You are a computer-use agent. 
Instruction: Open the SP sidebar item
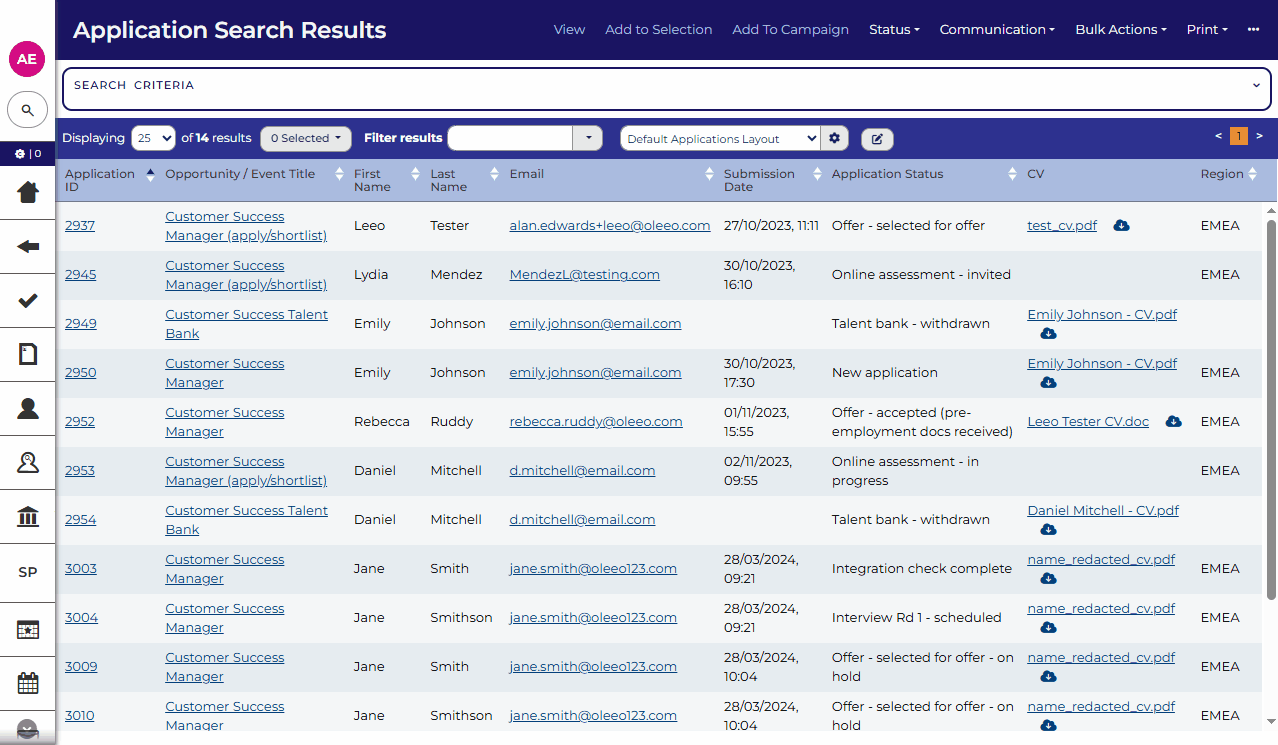[28, 573]
